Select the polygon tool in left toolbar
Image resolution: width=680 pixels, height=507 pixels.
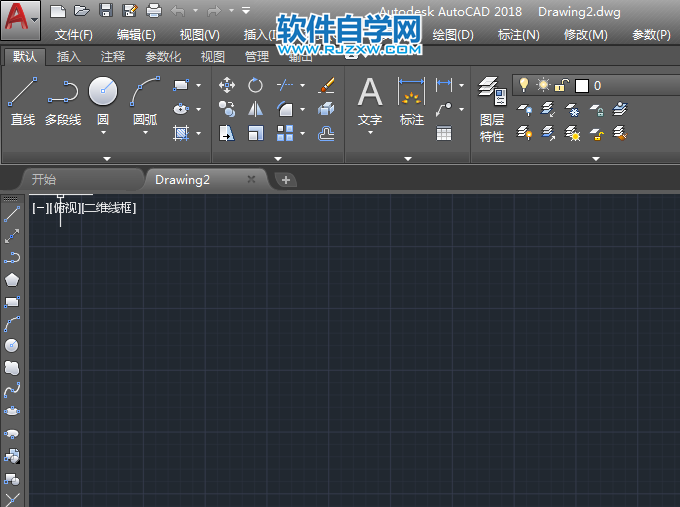coord(12,280)
